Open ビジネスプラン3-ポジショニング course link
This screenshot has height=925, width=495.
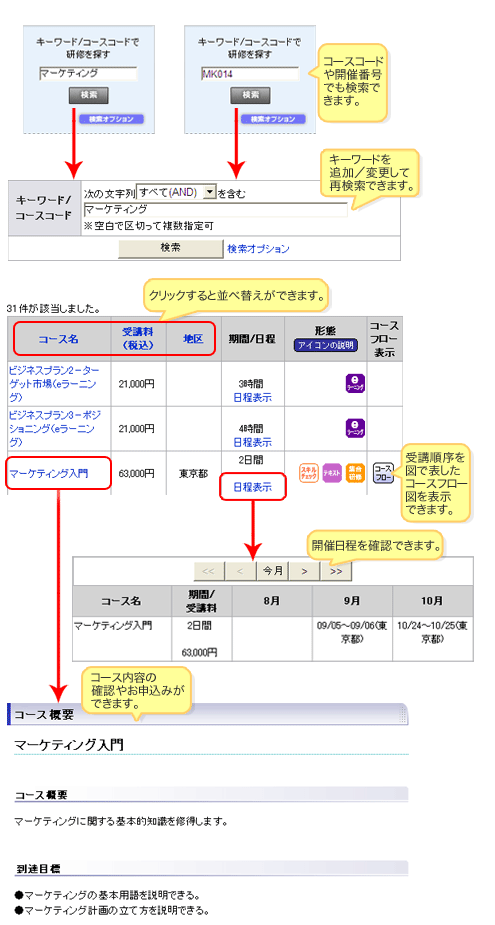click(54, 428)
